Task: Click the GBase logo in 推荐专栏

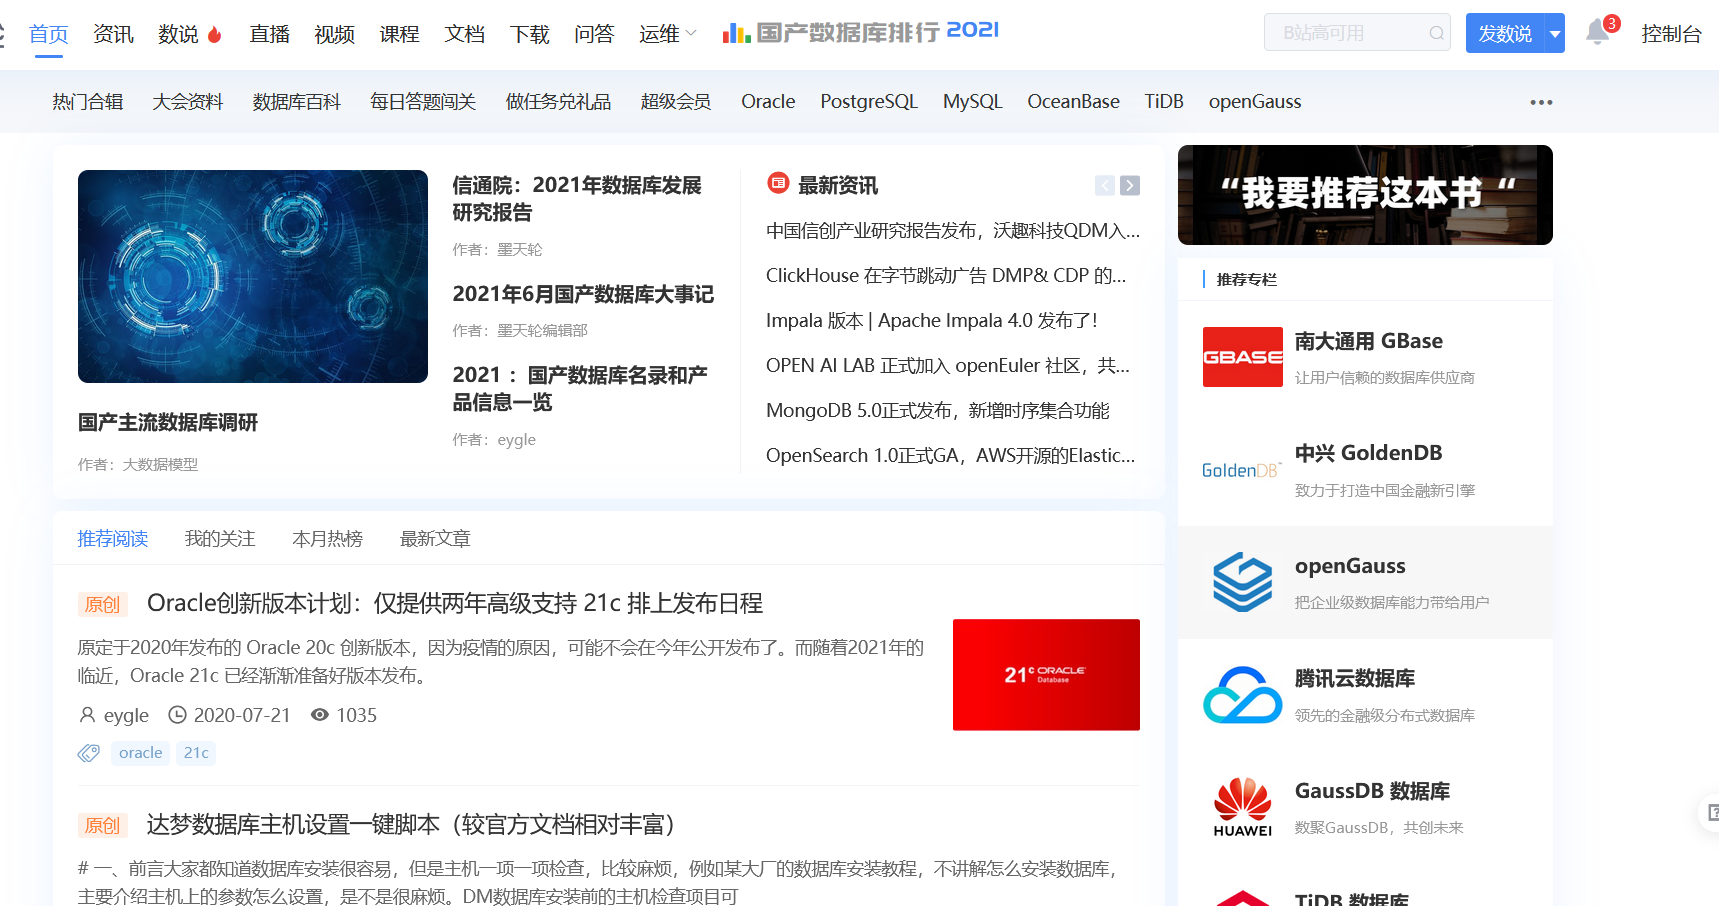Action: click(x=1242, y=357)
